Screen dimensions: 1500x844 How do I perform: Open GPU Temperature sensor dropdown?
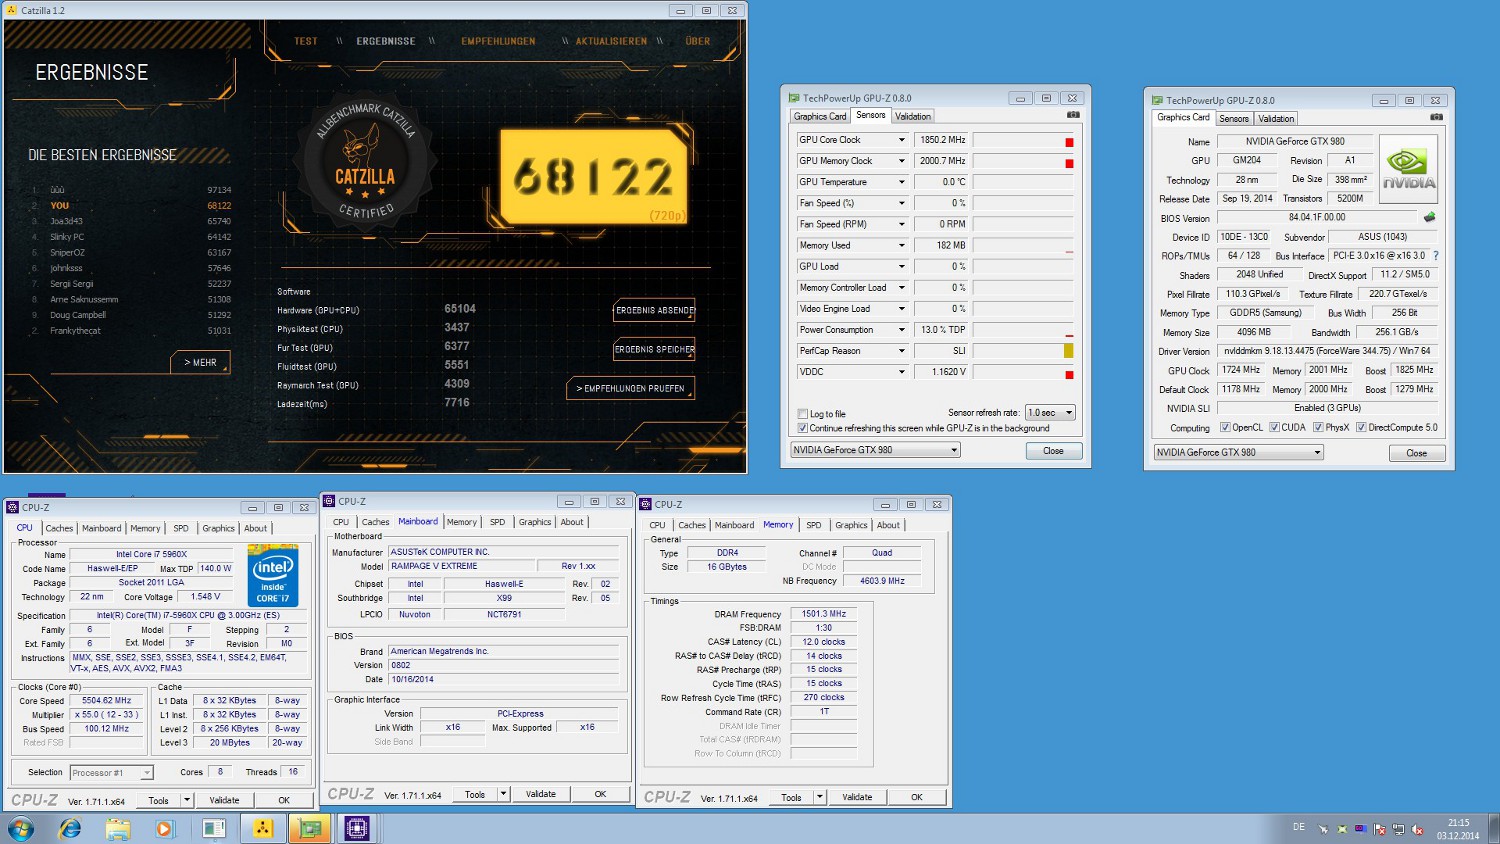[x=902, y=182]
